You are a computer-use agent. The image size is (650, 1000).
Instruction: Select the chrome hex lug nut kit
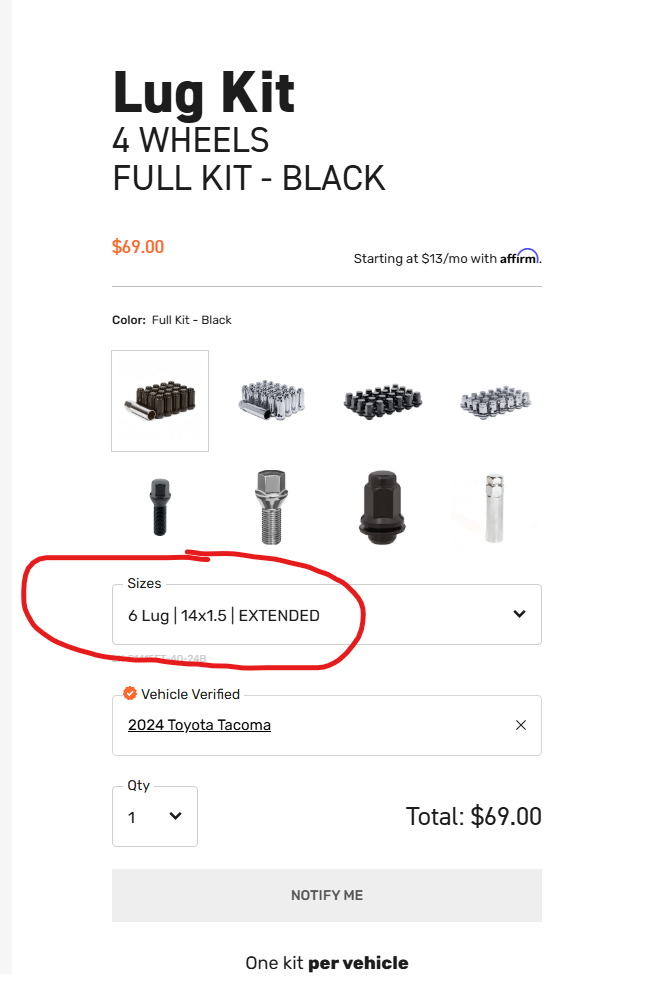(495, 402)
